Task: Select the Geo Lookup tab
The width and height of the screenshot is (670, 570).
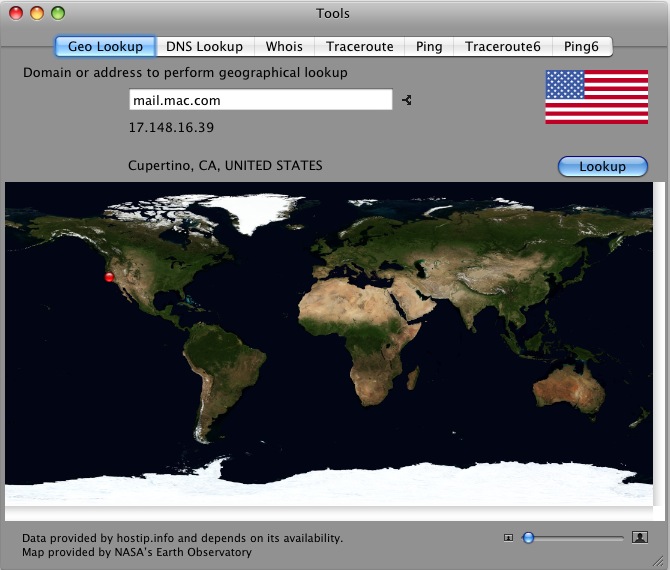Action: [x=105, y=46]
